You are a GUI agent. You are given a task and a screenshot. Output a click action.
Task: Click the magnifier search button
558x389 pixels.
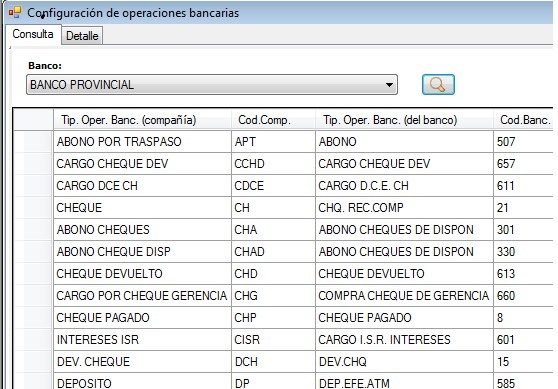tap(438, 84)
